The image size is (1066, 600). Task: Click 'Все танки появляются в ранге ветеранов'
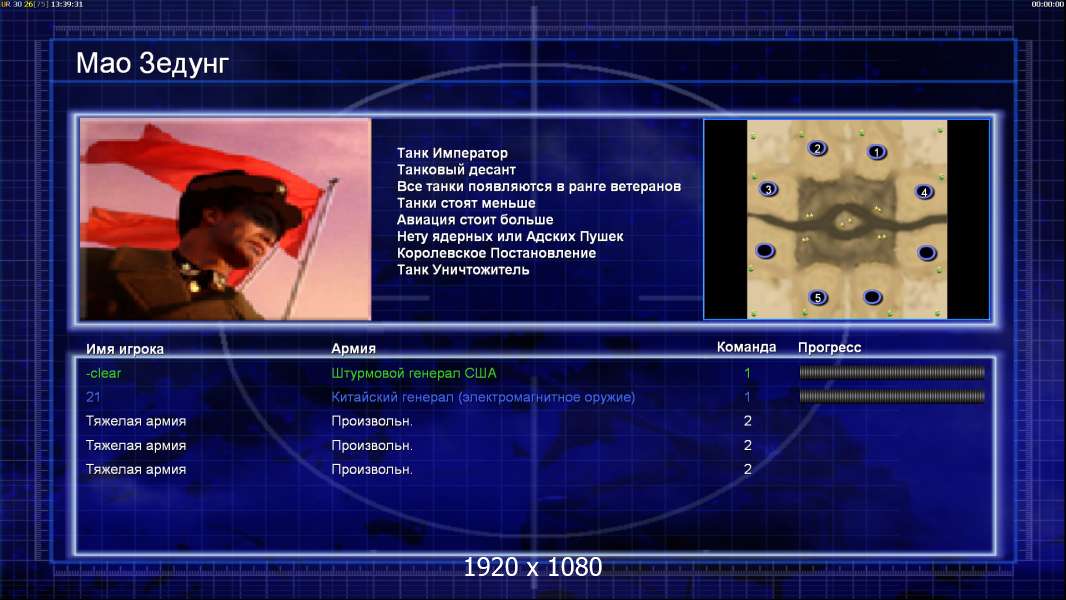point(538,186)
